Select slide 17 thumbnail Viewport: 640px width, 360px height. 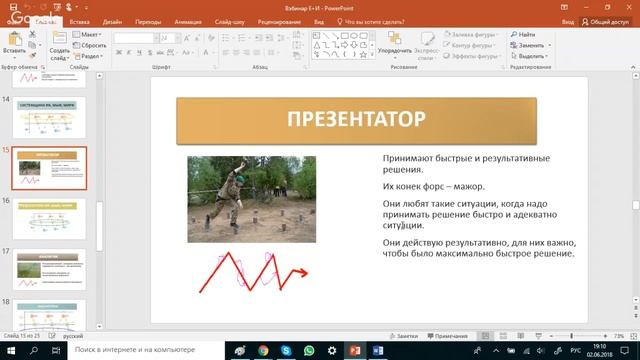49,269
